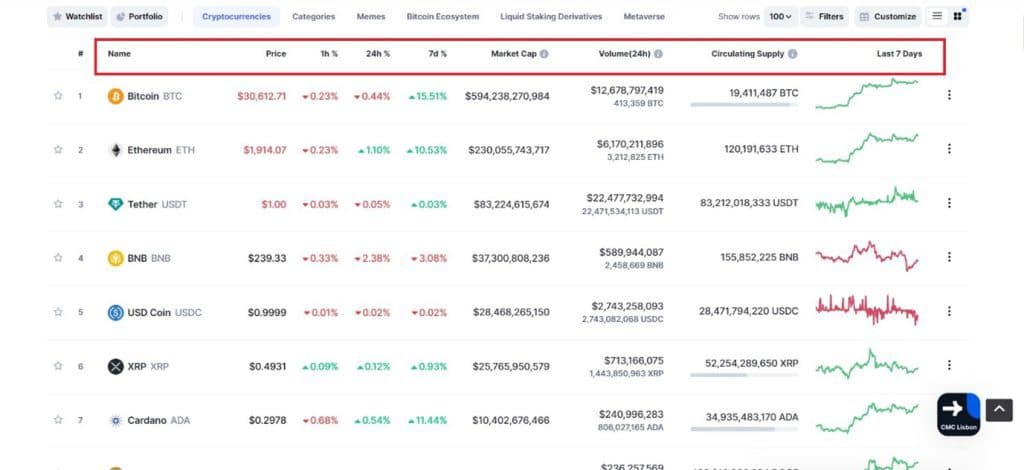Image resolution: width=1024 pixels, height=470 pixels.
Task: Click Circulating Supply info icon
Action: [x=792, y=54]
